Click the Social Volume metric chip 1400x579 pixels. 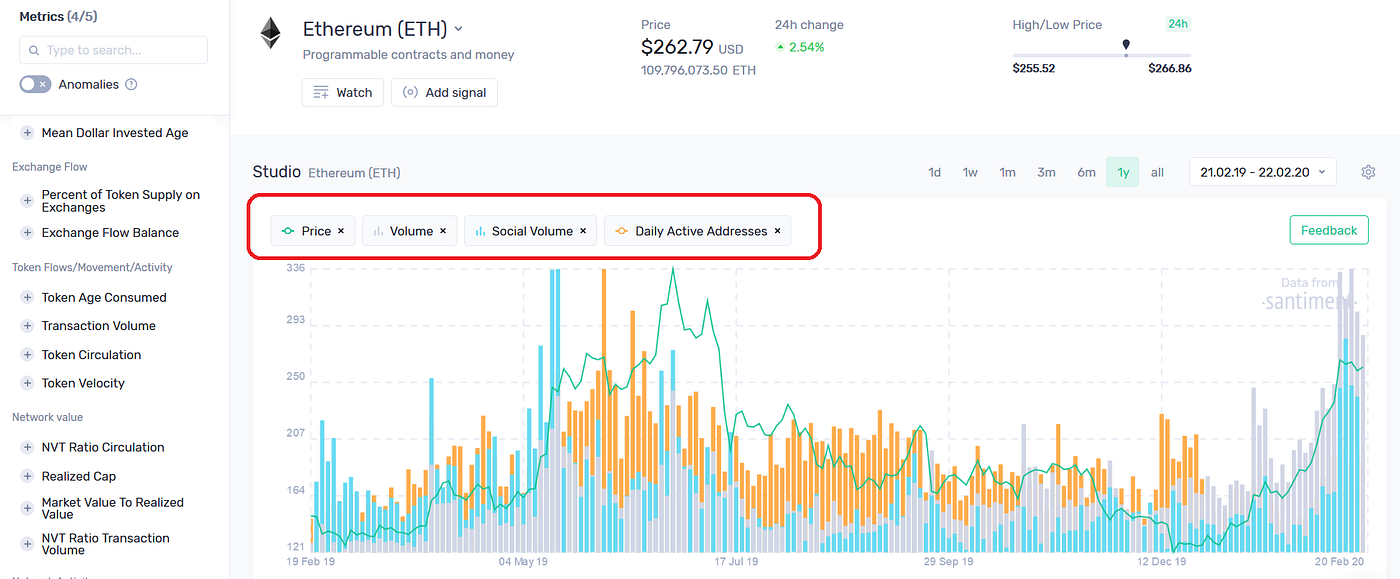[x=531, y=231]
